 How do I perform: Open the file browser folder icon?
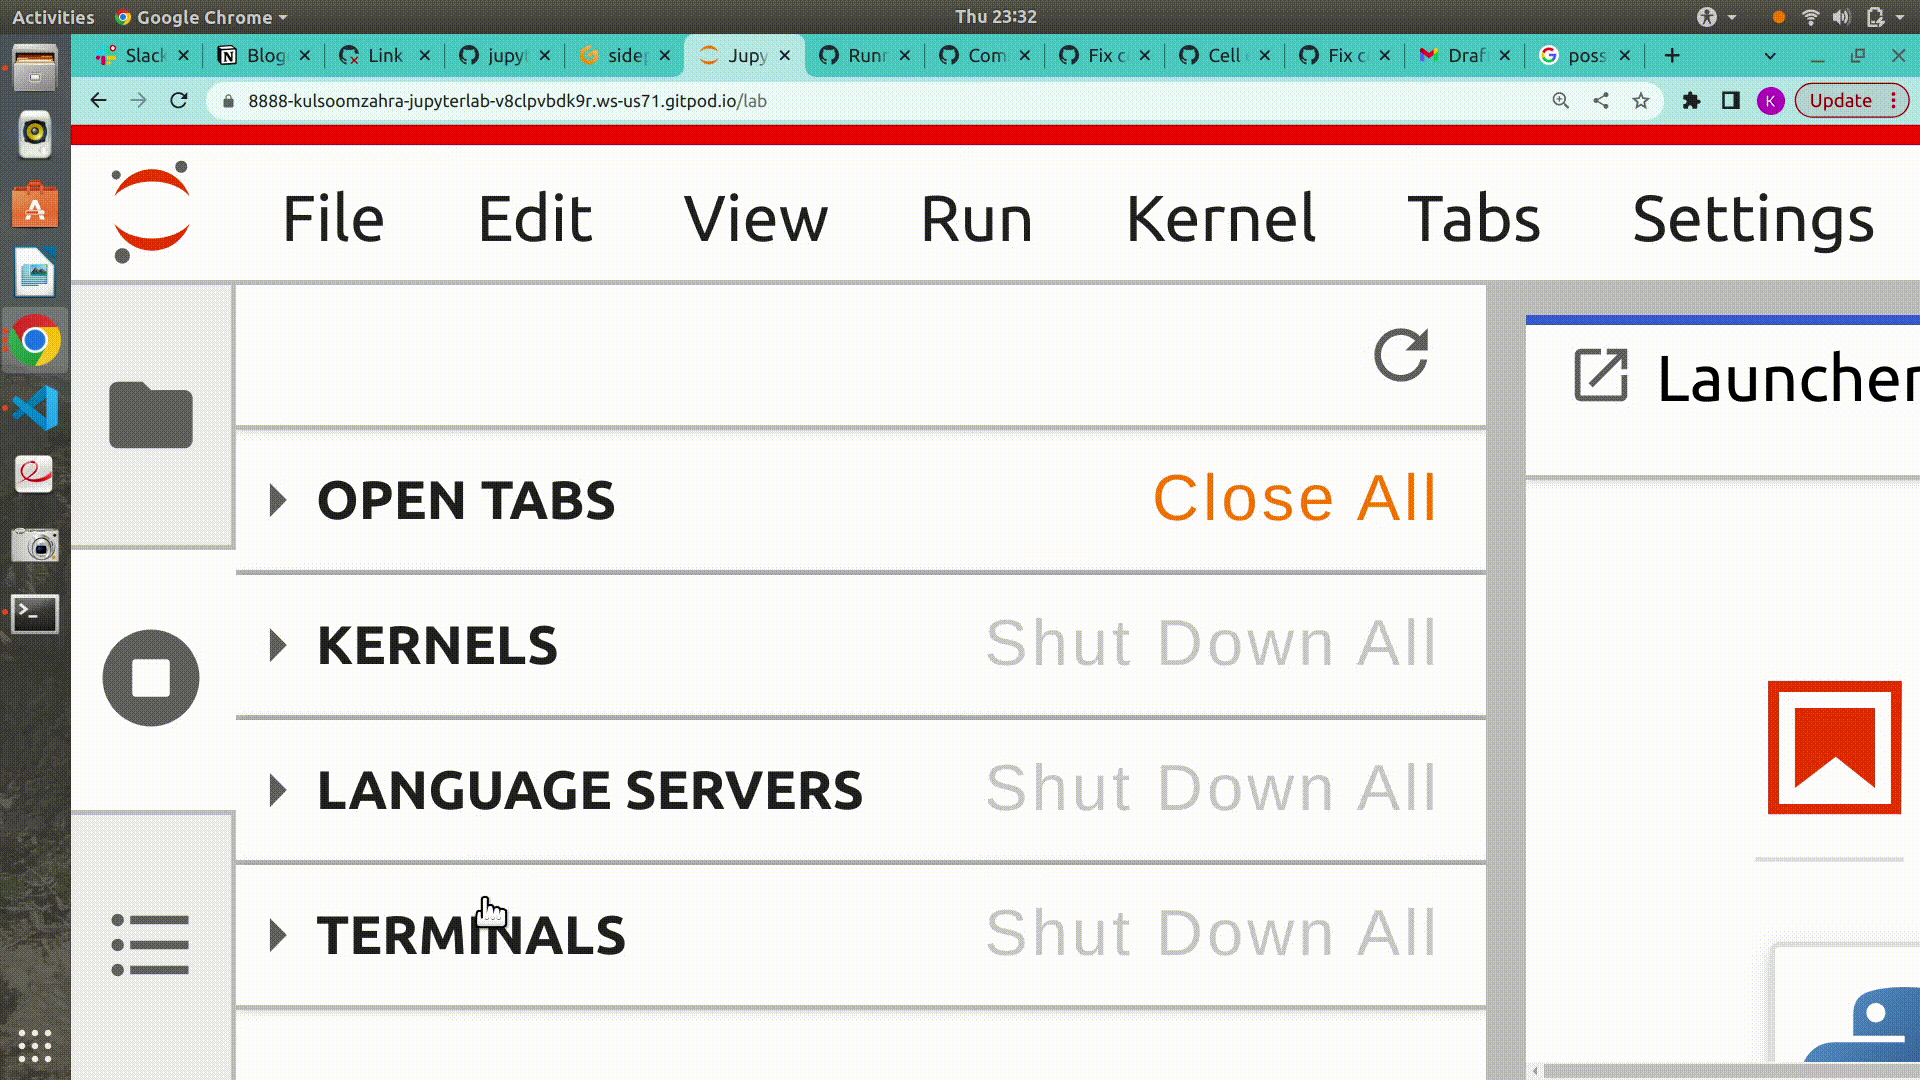(x=151, y=416)
